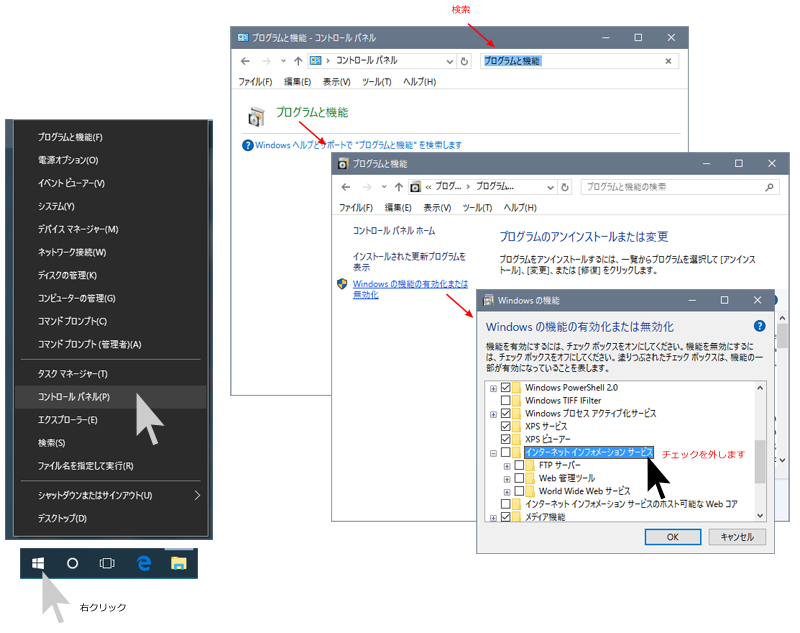
Task: Open ツール(T) menu in Programs window
Action: 477,208
